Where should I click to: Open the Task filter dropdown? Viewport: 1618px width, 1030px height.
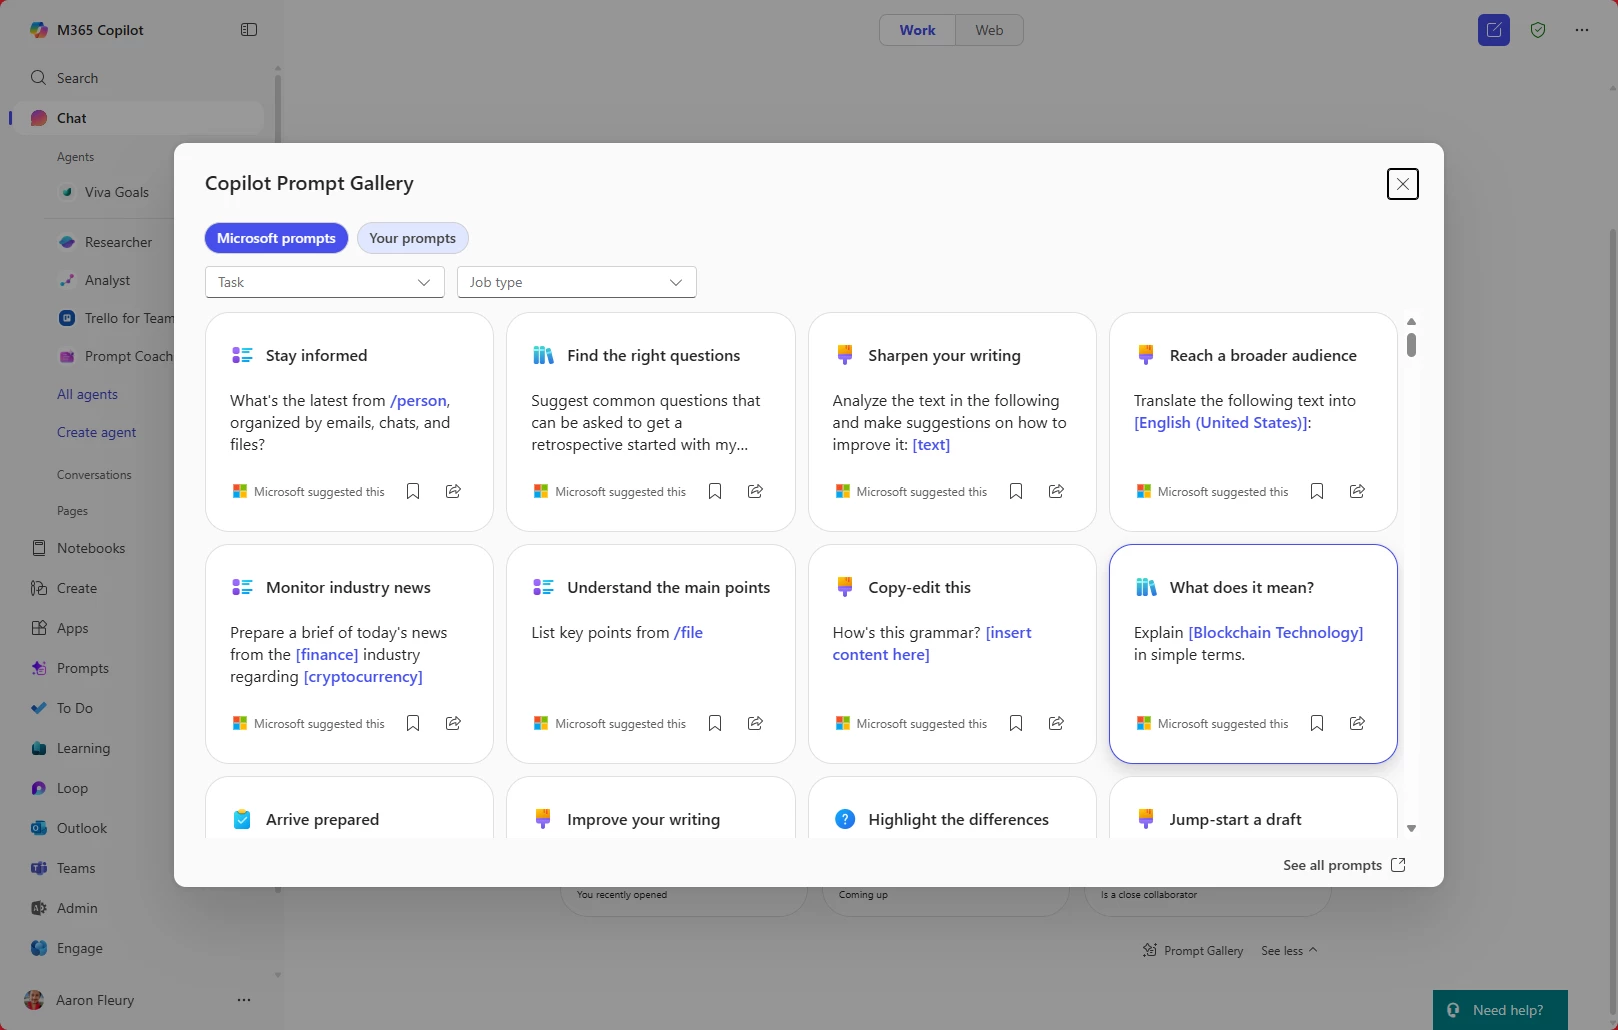coord(325,282)
